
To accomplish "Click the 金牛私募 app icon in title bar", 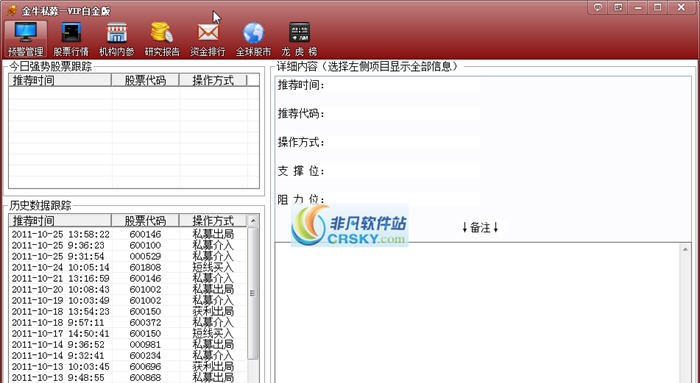I will pos(12,10).
